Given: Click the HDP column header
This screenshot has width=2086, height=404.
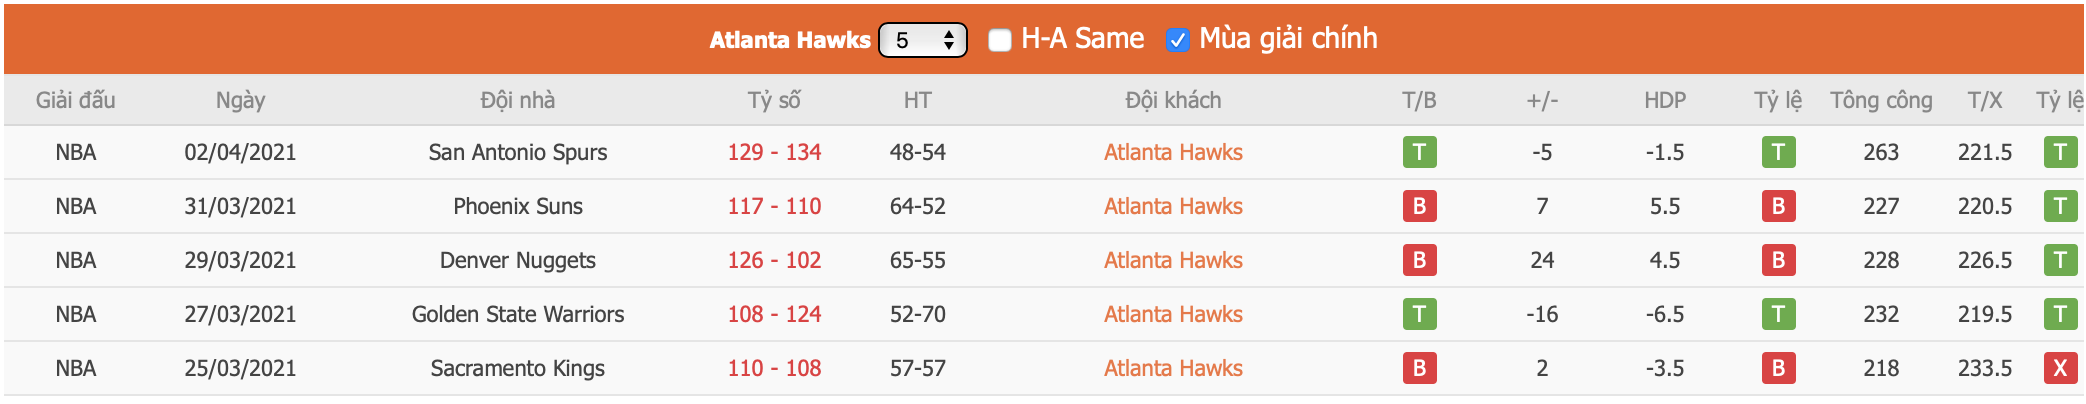Looking at the screenshot, I should (x=1665, y=100).
